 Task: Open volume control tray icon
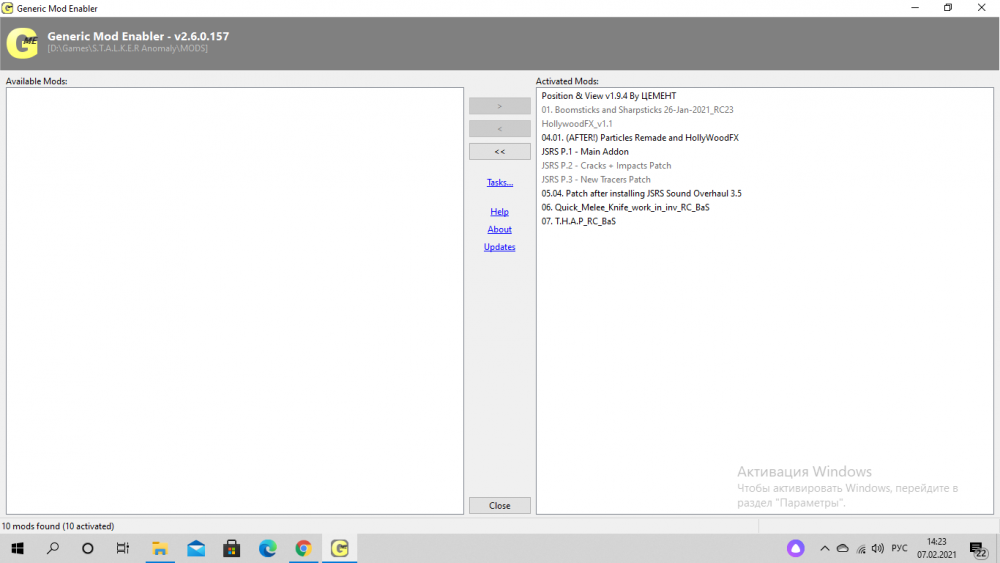pyautogui.click(x=878, y=548)
